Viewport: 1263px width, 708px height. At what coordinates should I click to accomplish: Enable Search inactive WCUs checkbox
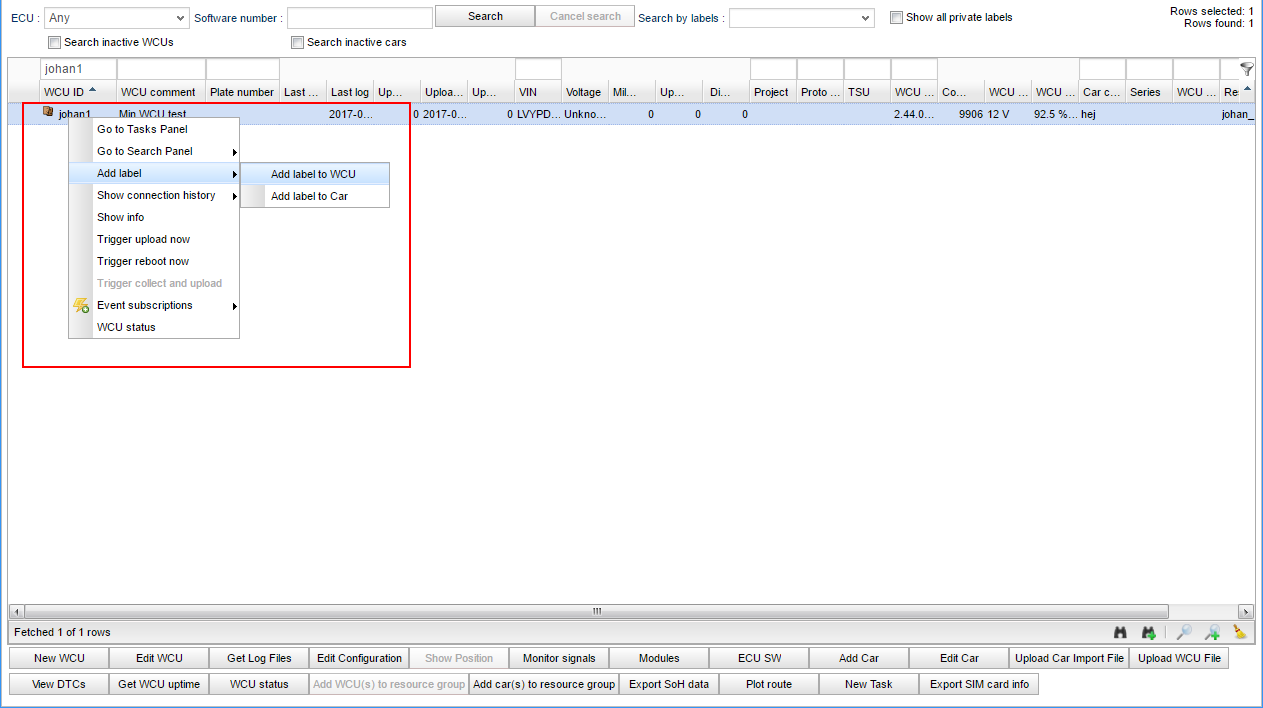[x=55, y=43]
